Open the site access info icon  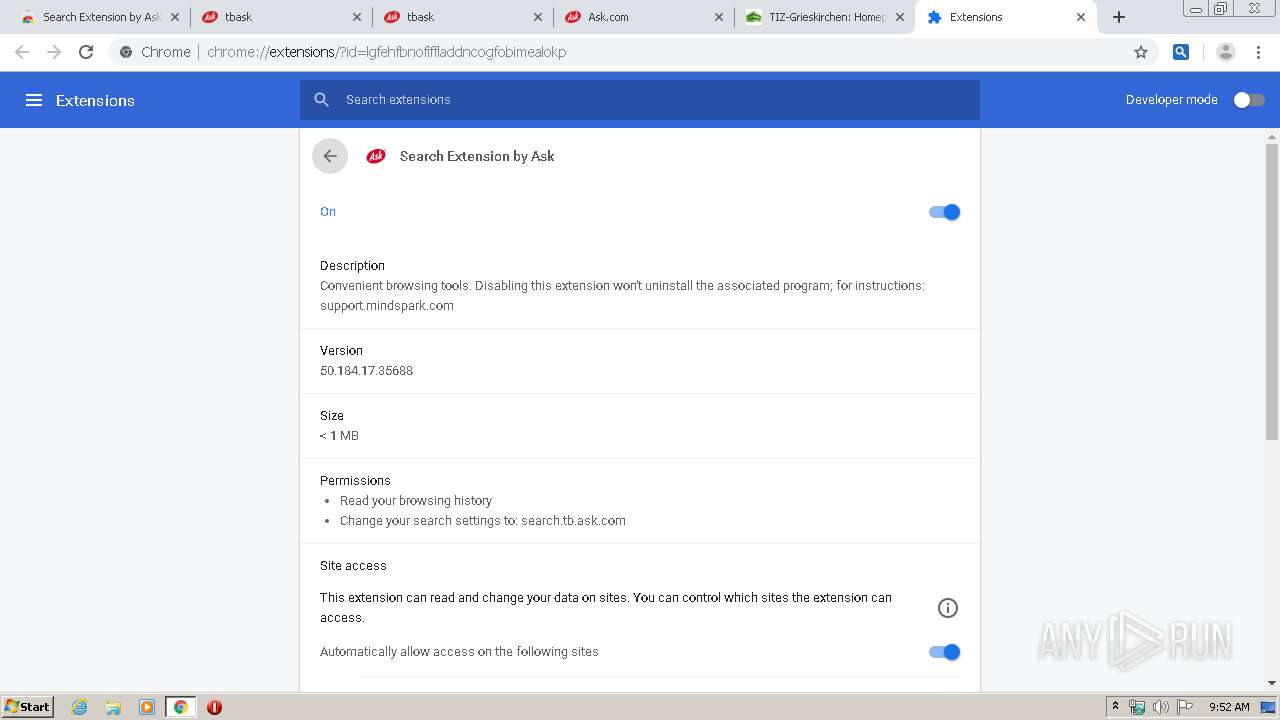pyautogui.click(x=948, y=608)
